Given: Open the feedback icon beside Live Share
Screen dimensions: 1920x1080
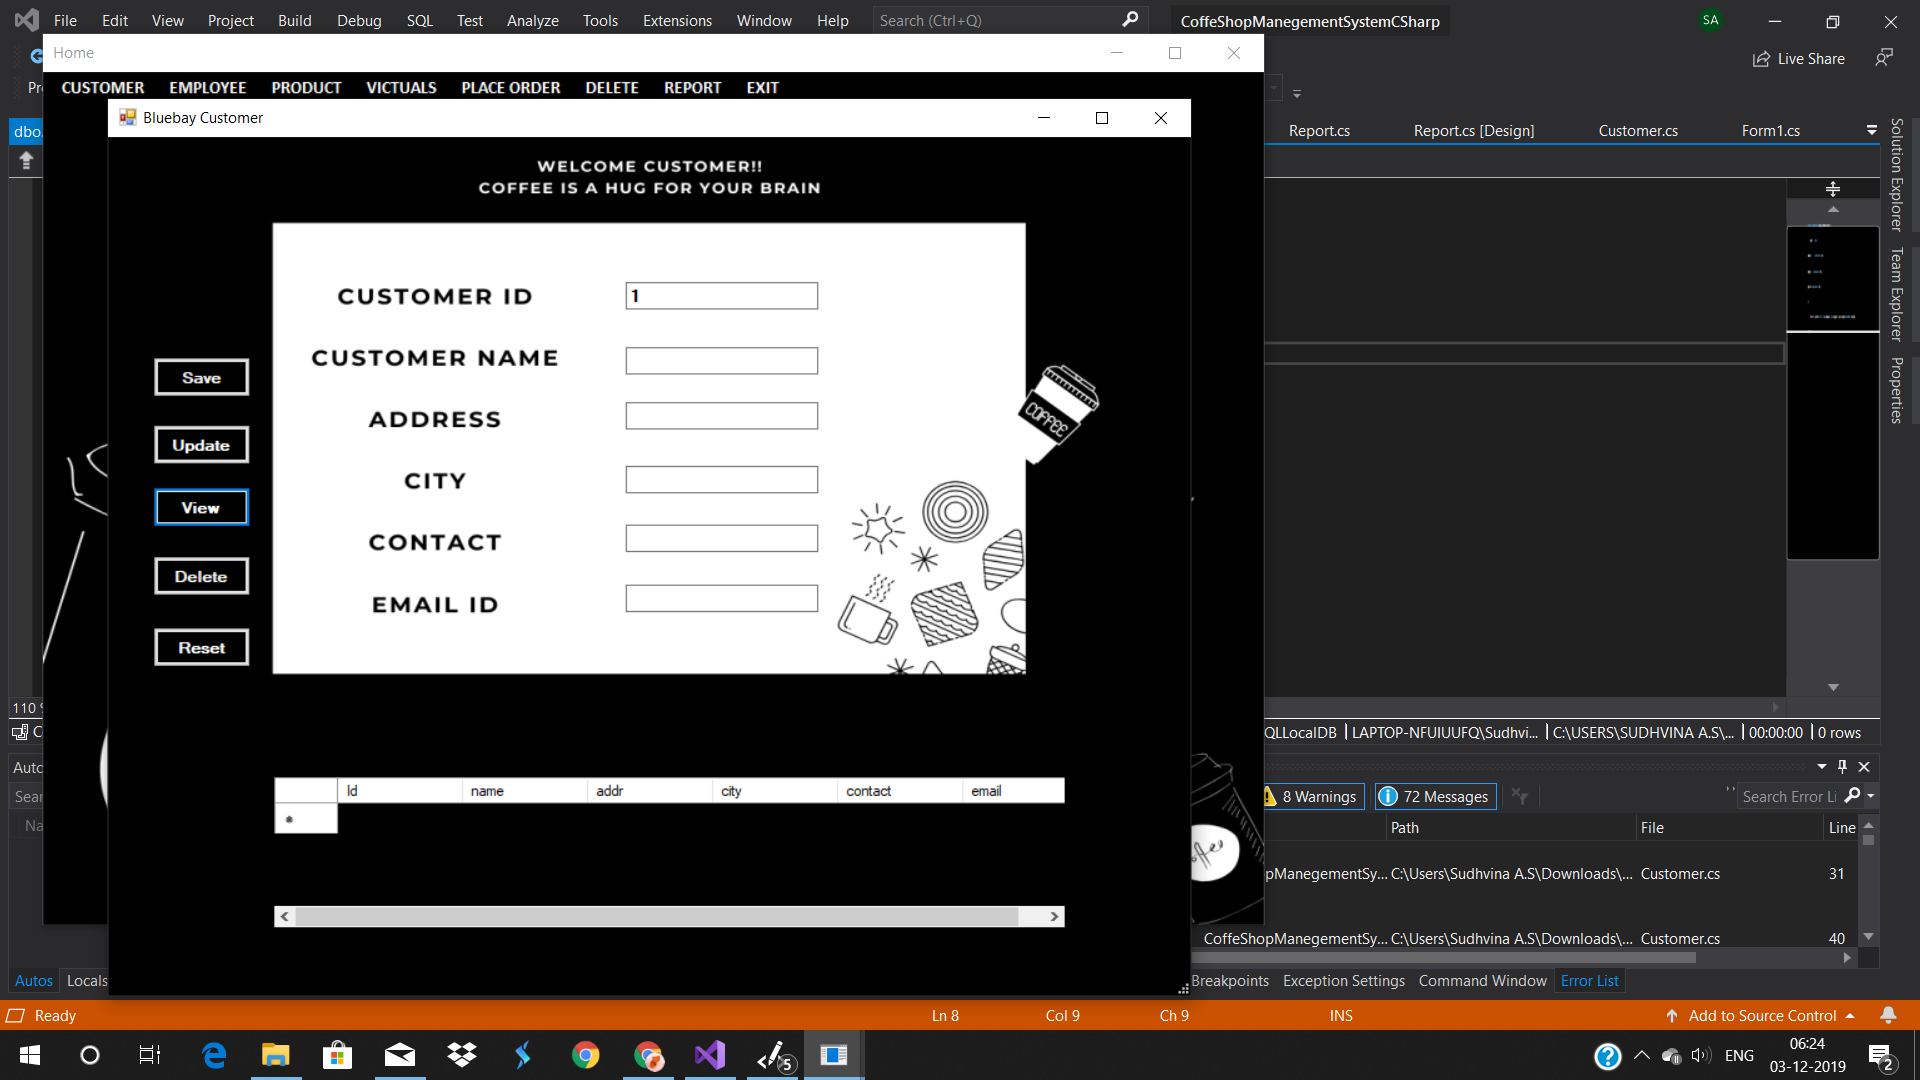Looking at the screenshot, I should tap(1884, 58).
